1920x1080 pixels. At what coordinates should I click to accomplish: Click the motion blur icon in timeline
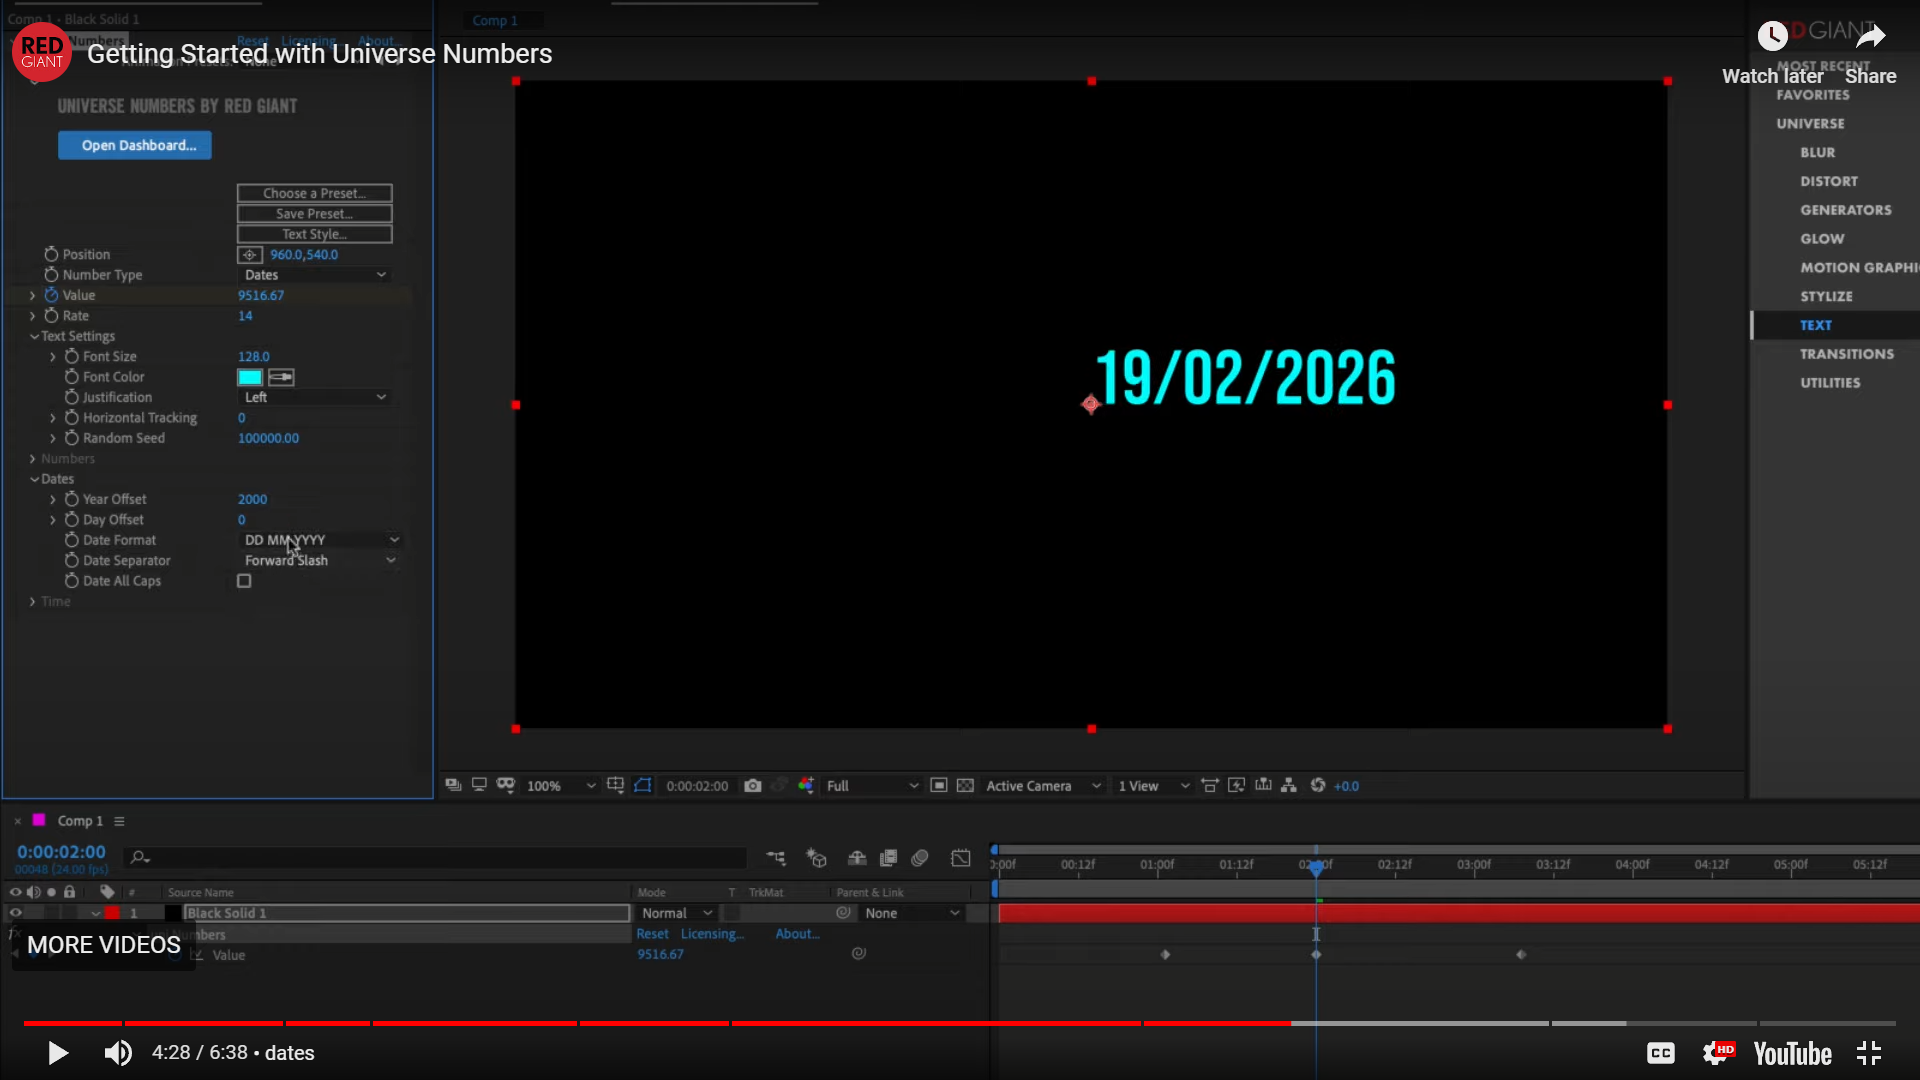920,858
